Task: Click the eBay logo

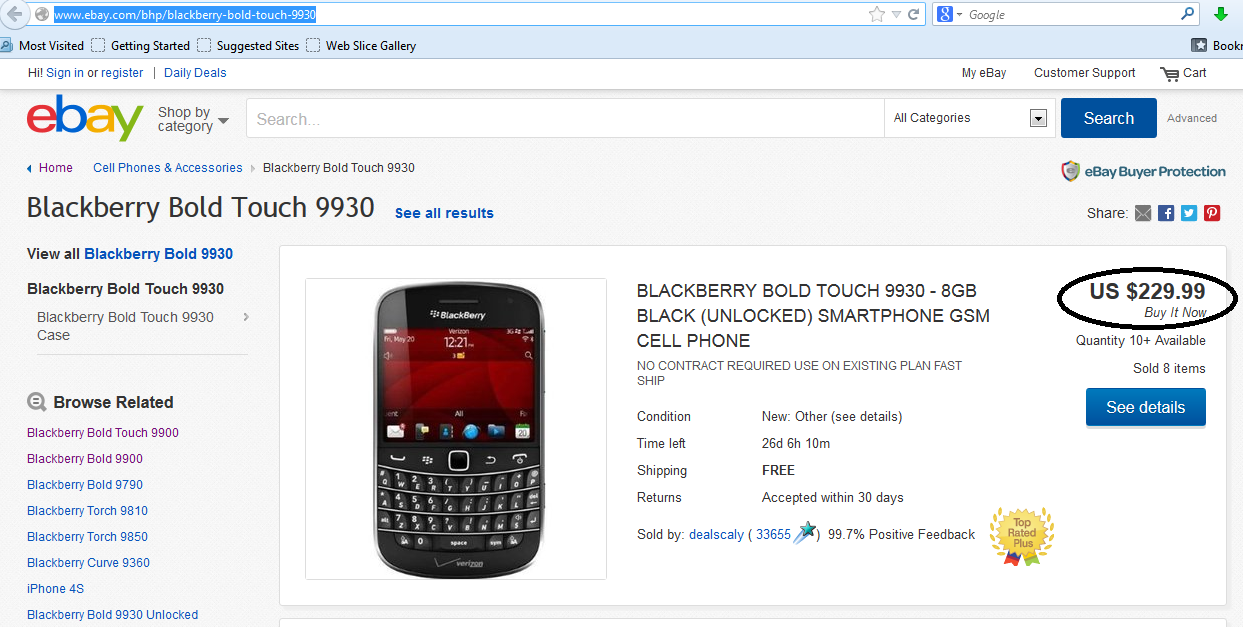Action: [x=85, y=118]
